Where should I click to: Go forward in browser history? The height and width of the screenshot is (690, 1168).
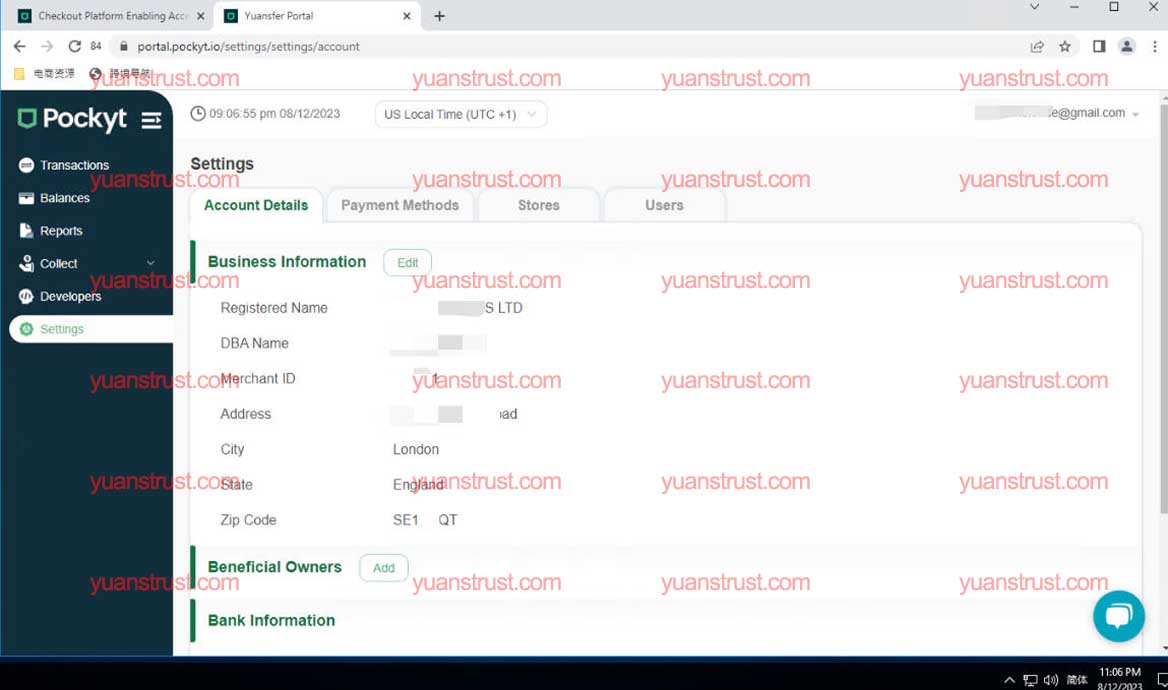(47, 46)
